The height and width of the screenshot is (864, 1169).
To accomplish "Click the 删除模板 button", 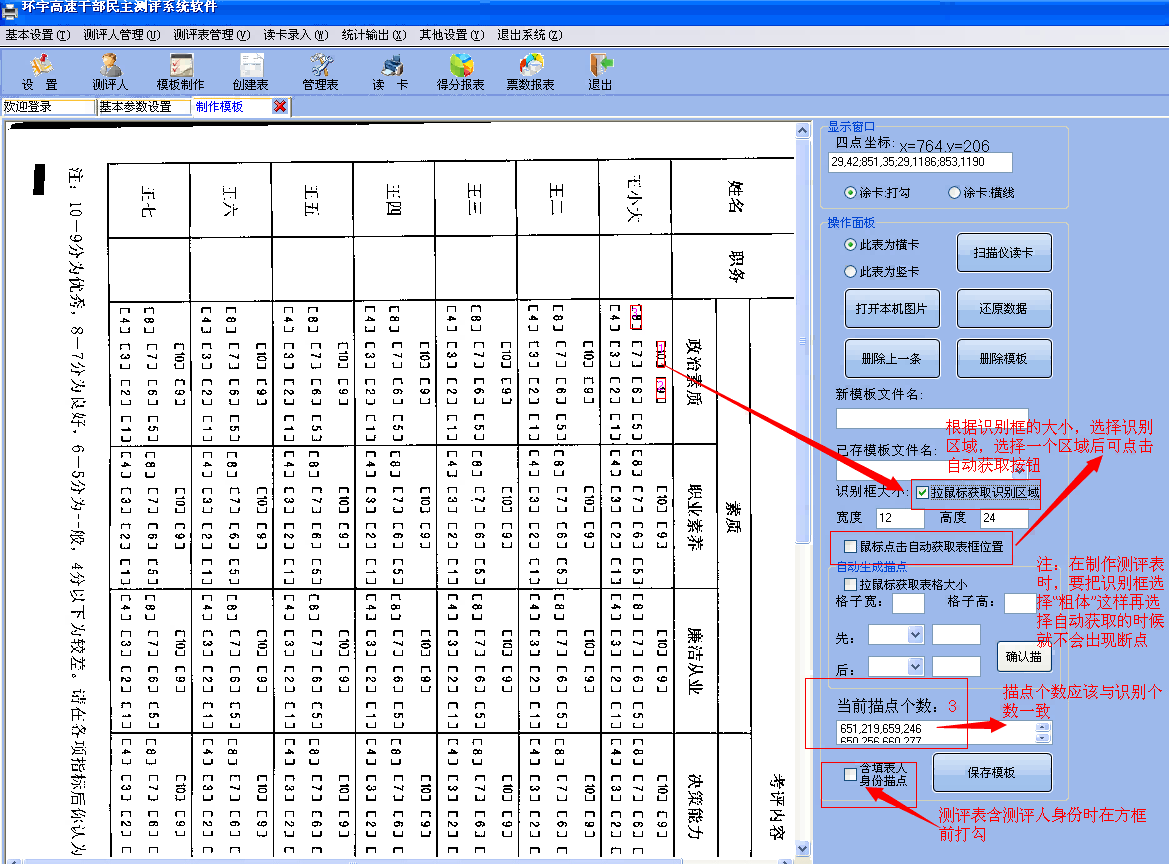I will click(1003, 359).
